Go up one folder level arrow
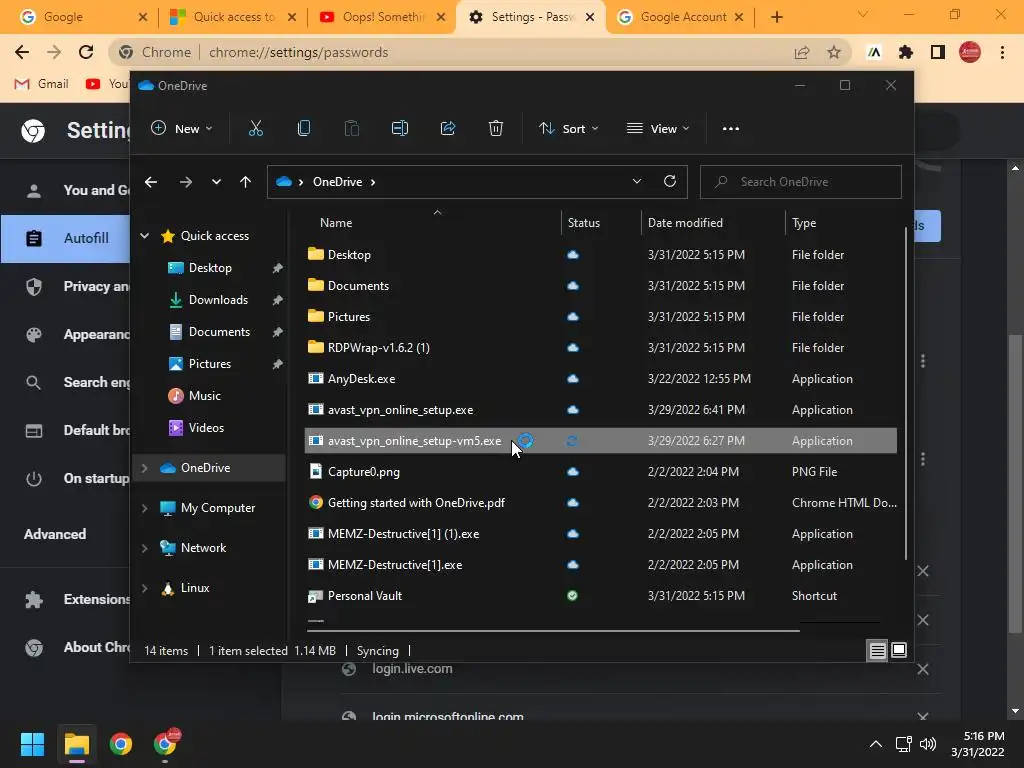This screenshot has height=768, width=1024. pos(246,182)
